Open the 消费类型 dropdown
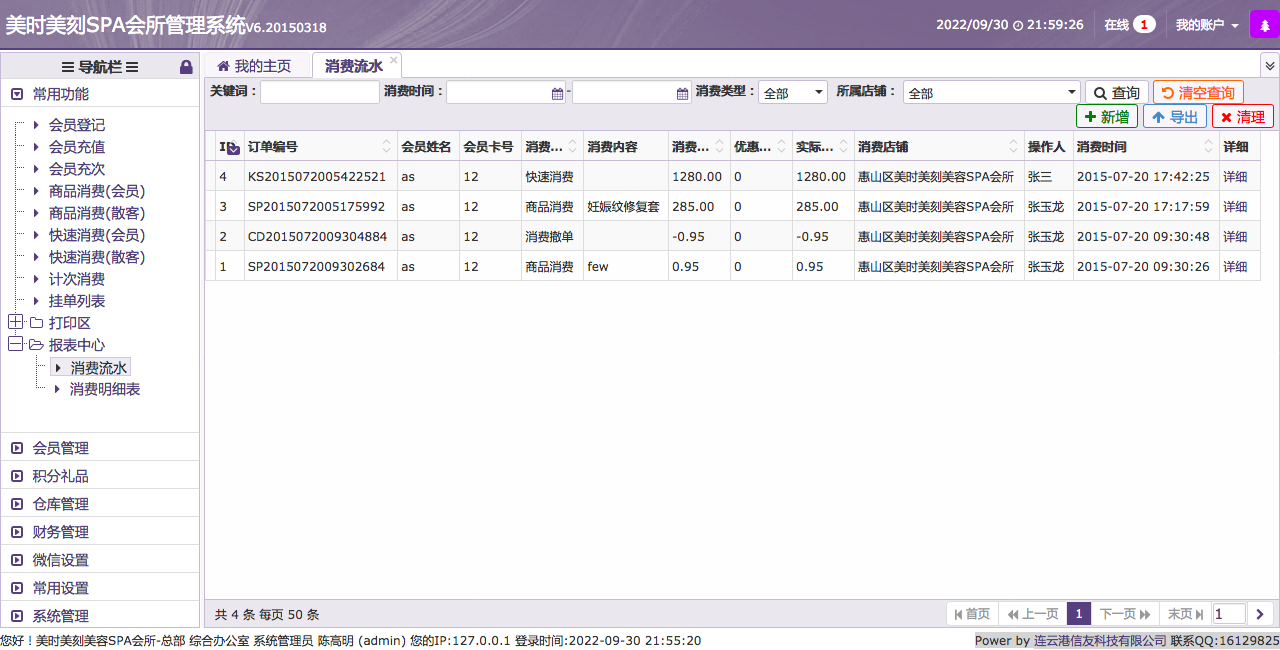1280x650 pixels. click(x=793, y=93)
